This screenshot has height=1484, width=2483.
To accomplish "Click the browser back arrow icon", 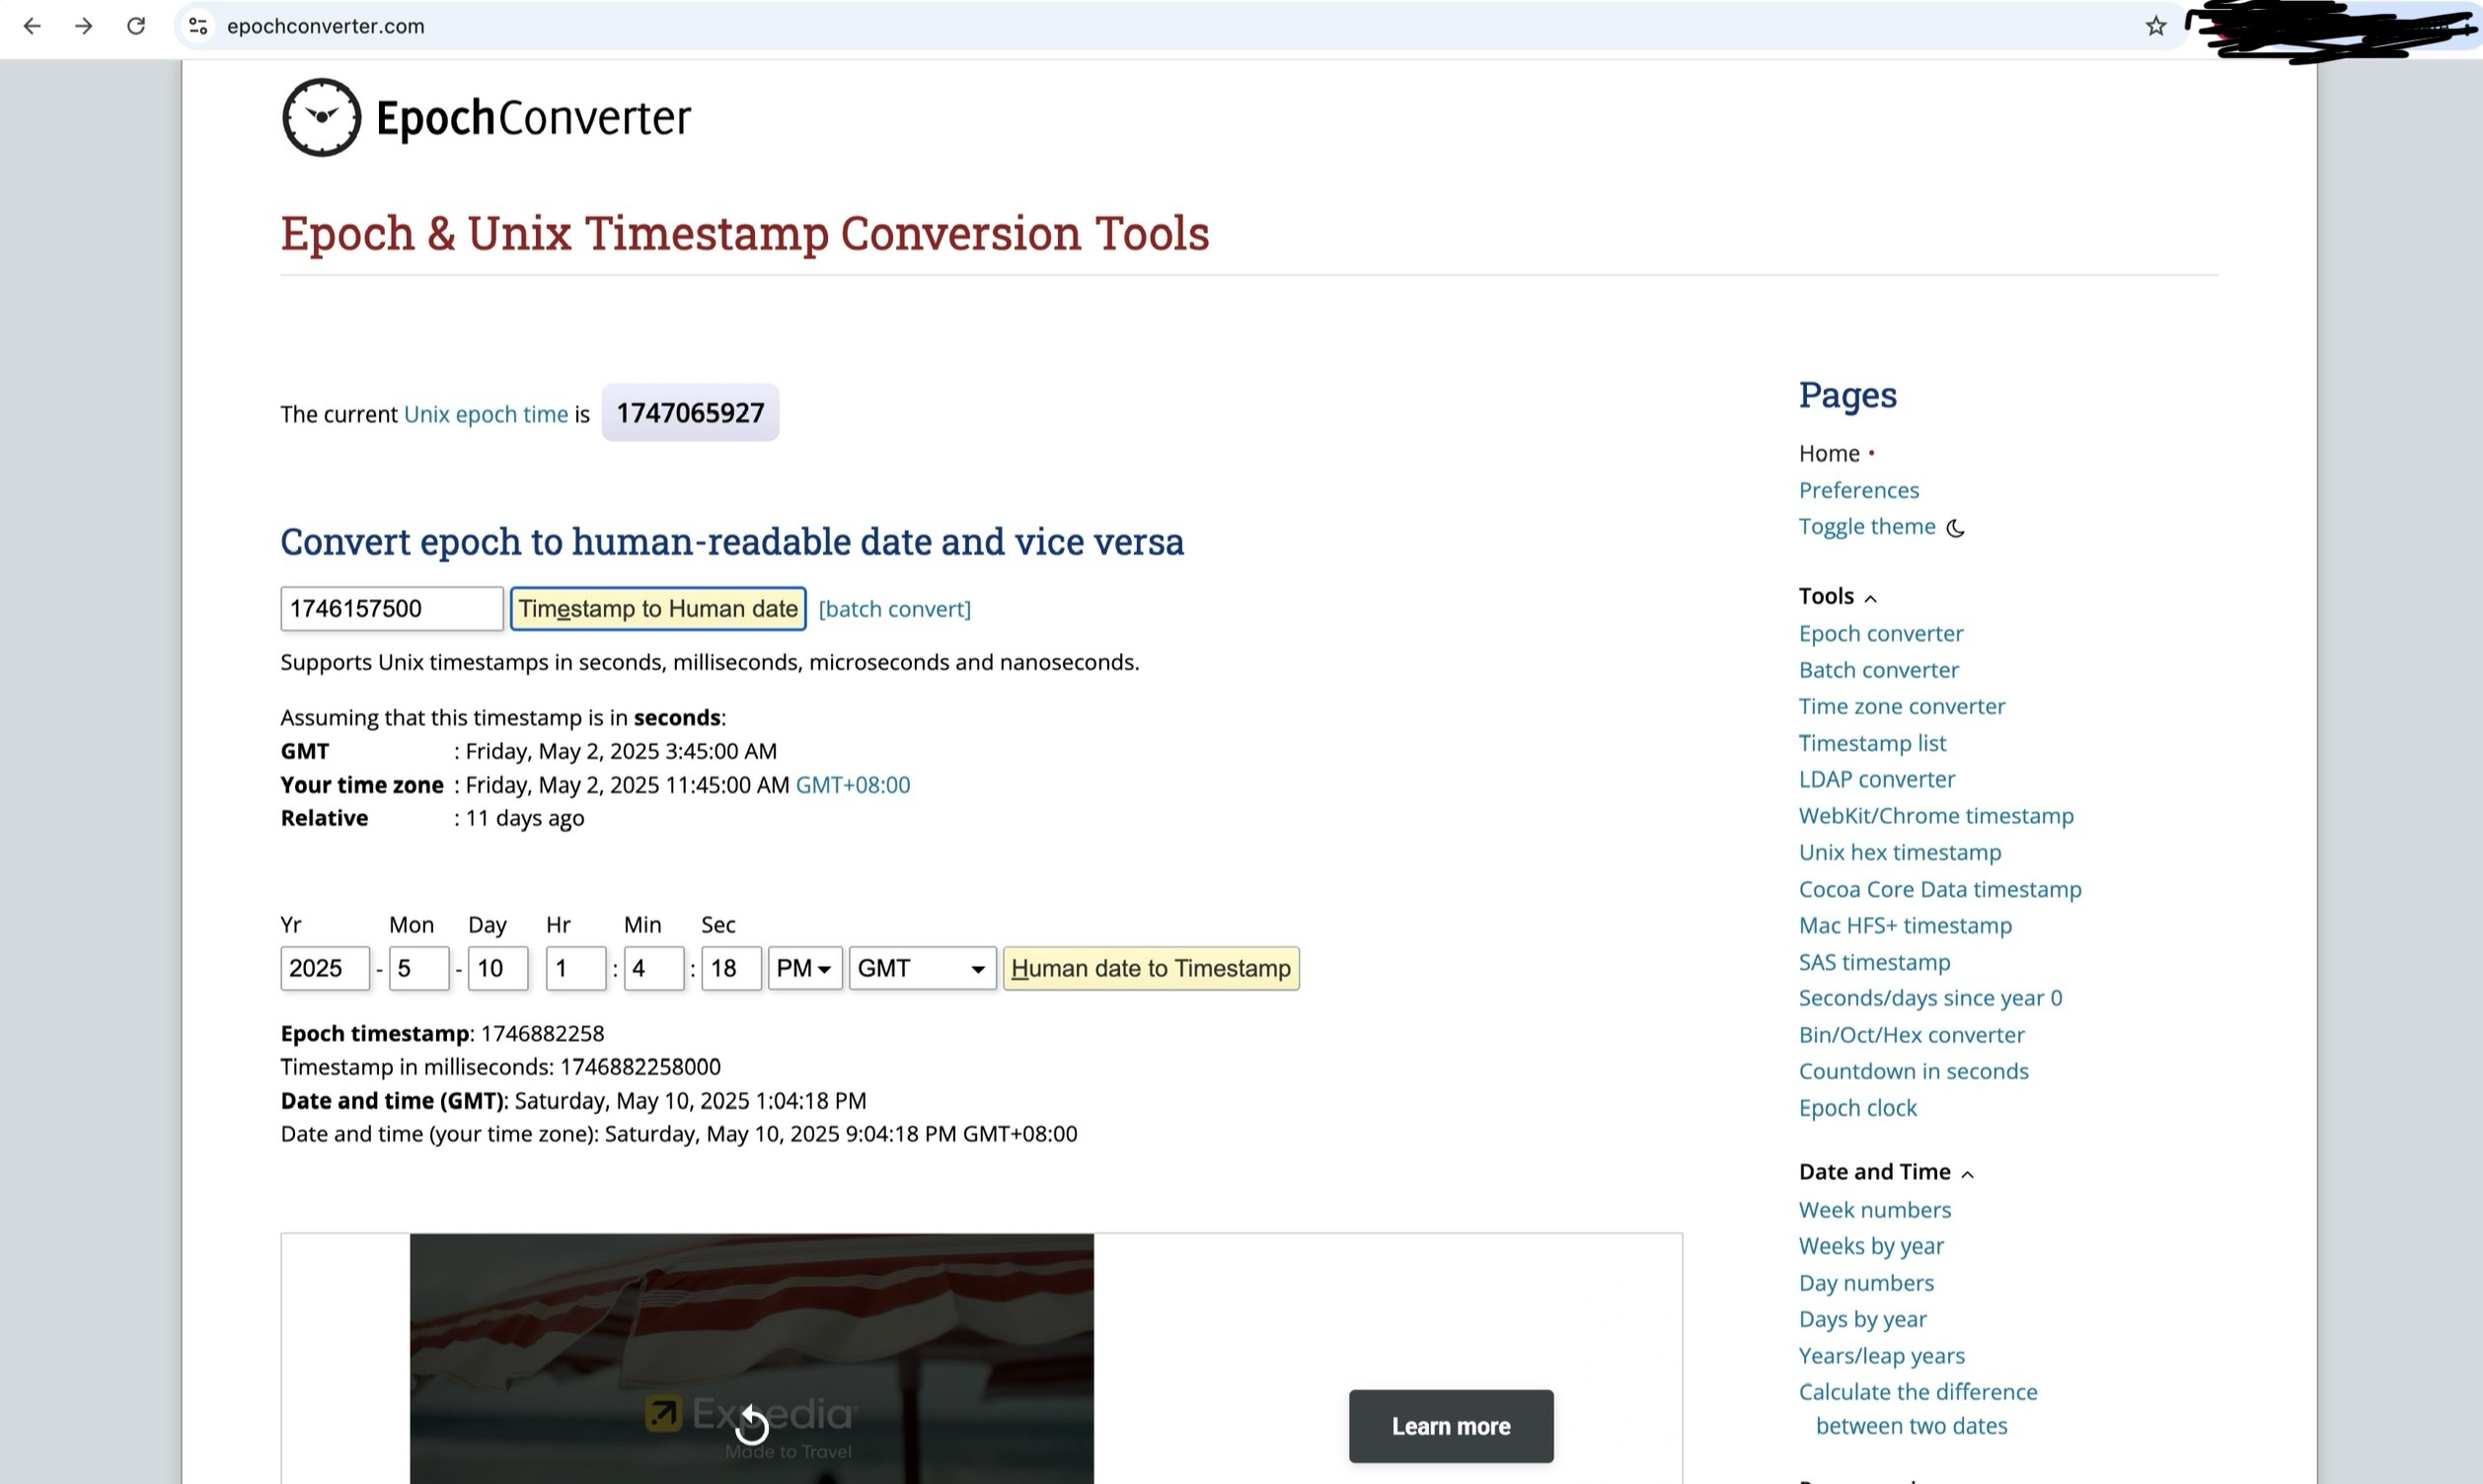I will coord(32,26).
